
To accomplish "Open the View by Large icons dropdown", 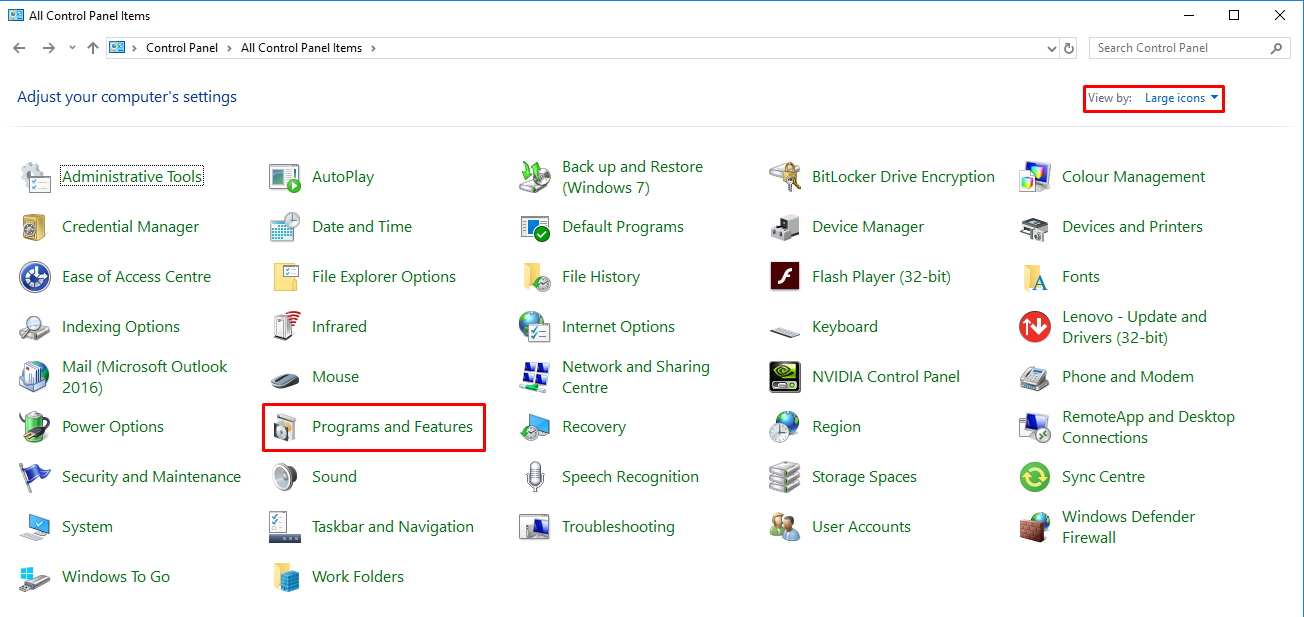I will coord(1182,98).
